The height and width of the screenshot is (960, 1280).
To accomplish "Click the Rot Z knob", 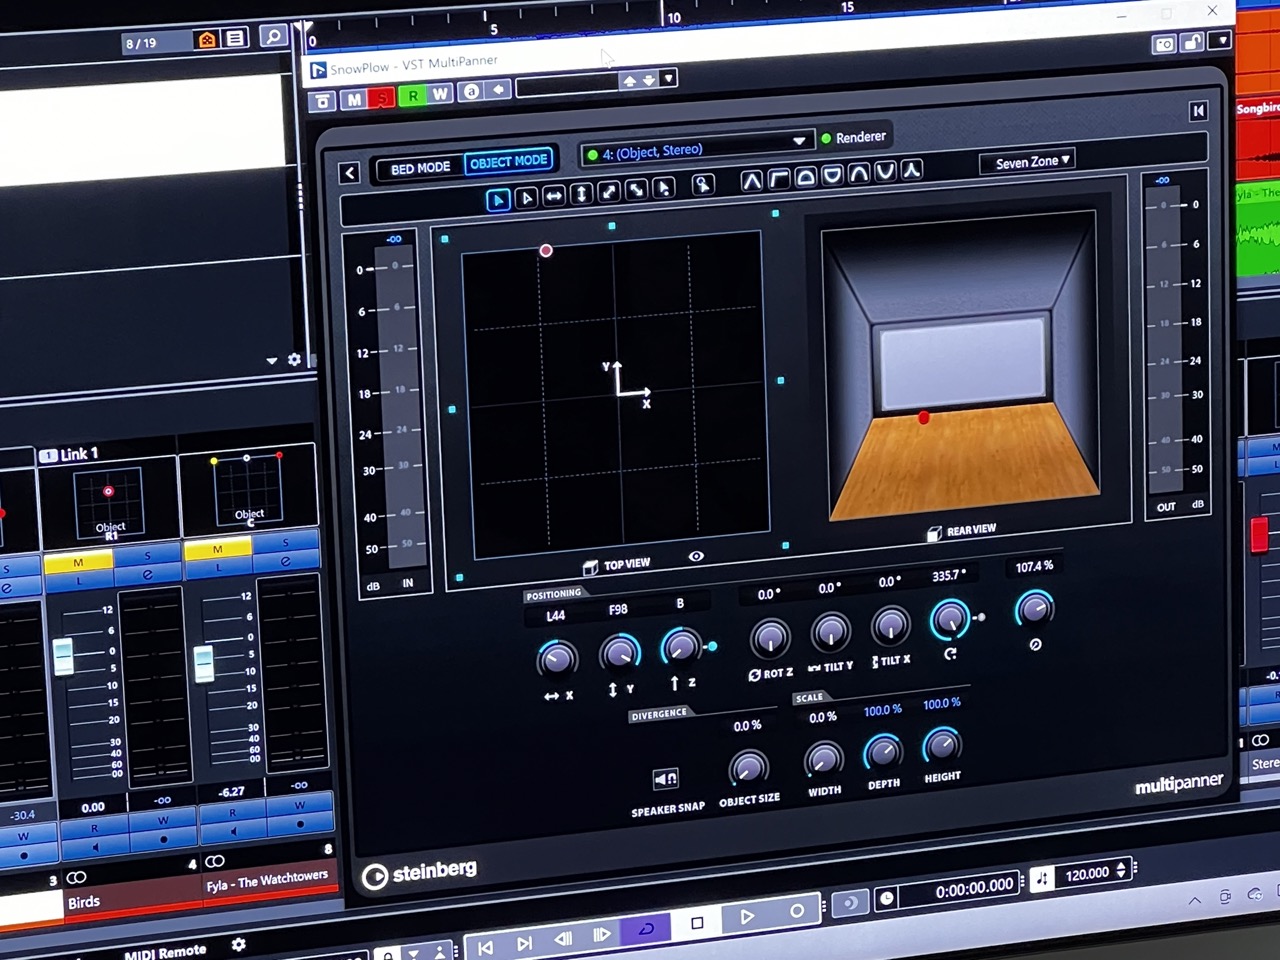I will click(769, 638).
